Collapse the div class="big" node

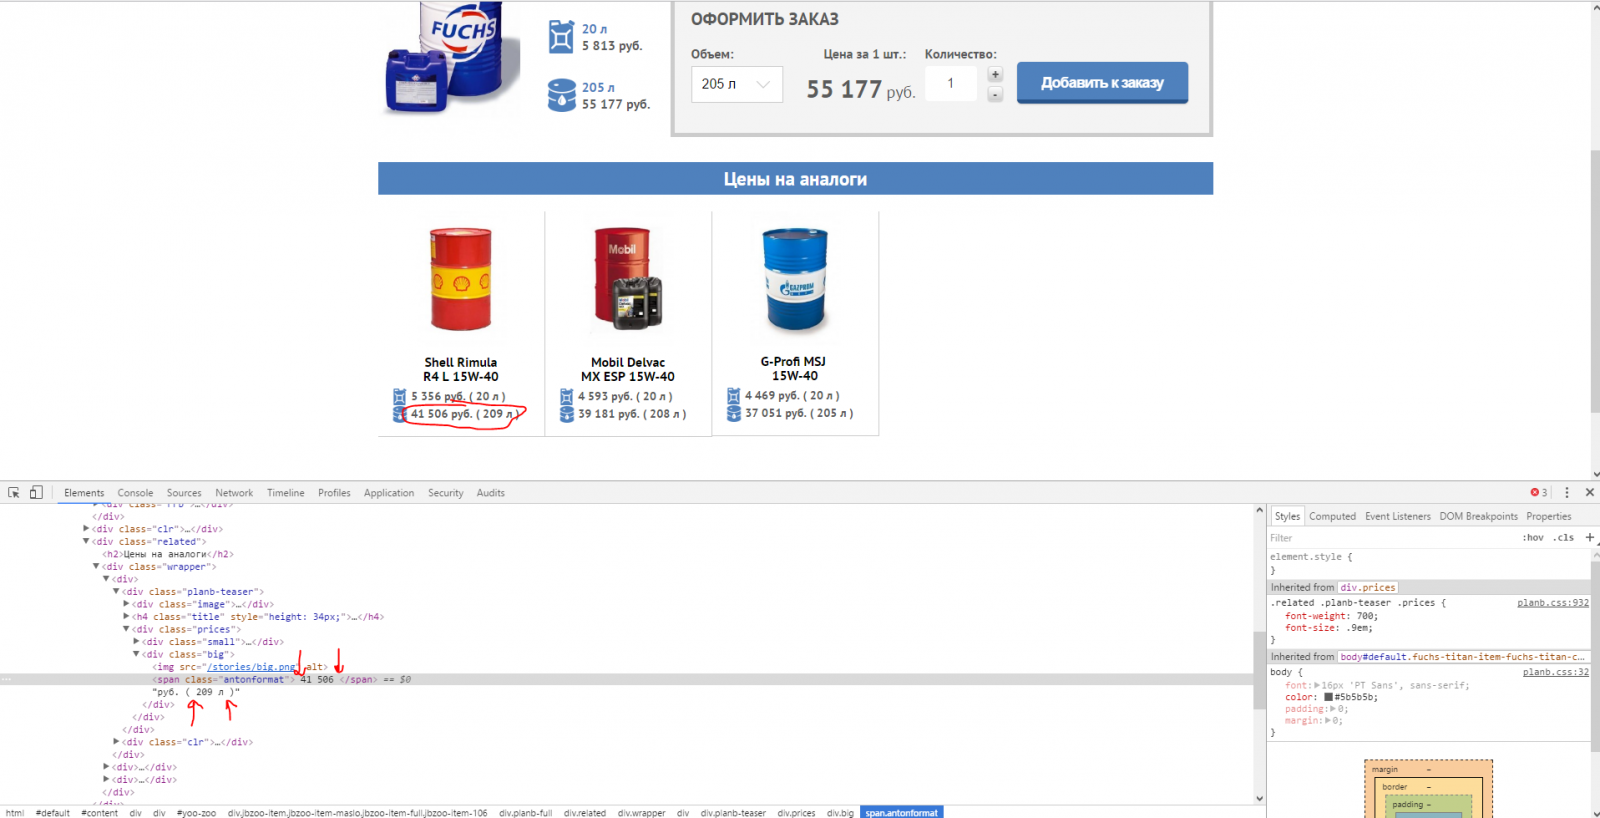136,654
